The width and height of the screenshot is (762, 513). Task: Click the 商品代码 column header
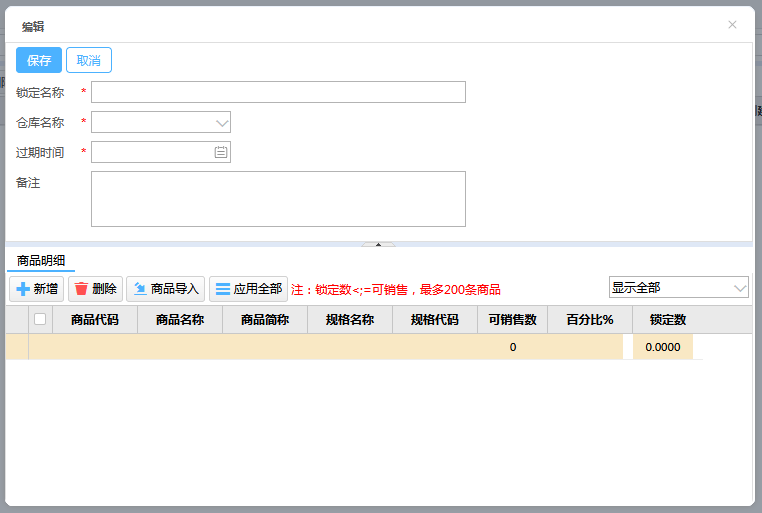(x=95, y=320)
